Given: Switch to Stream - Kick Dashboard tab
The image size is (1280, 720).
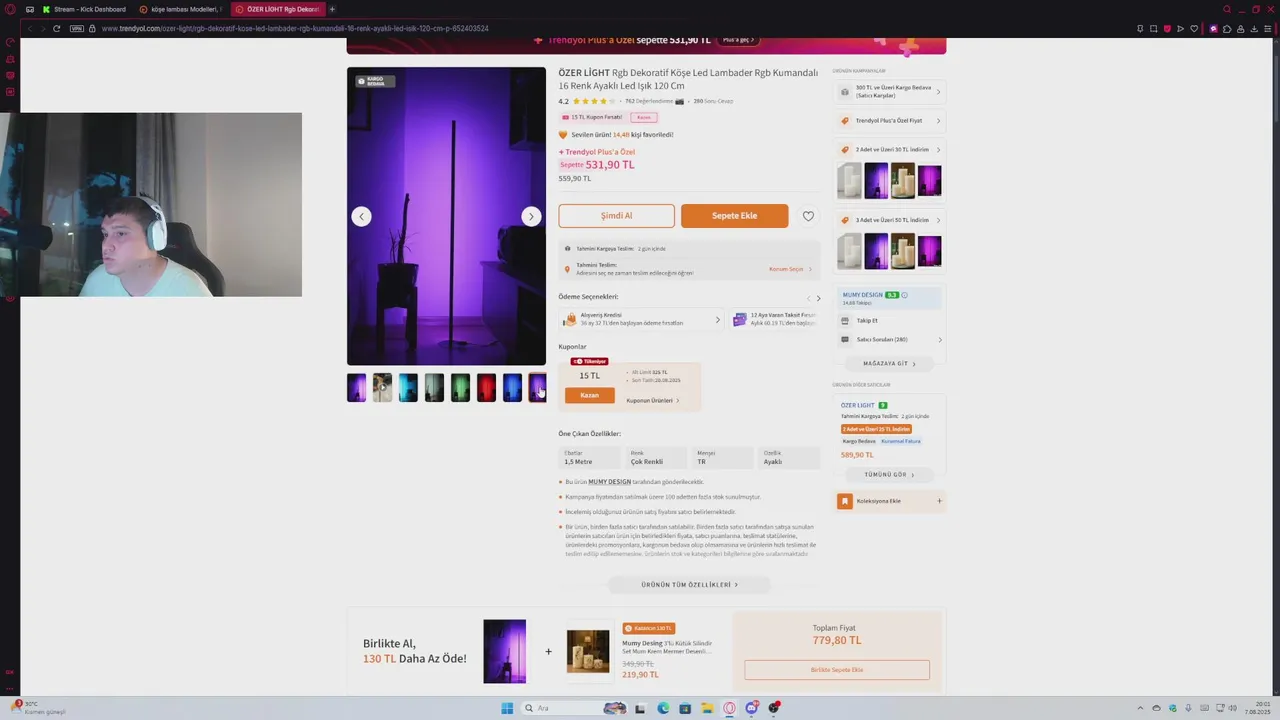Looking at the screenshot, I should (x=84, y=9).
